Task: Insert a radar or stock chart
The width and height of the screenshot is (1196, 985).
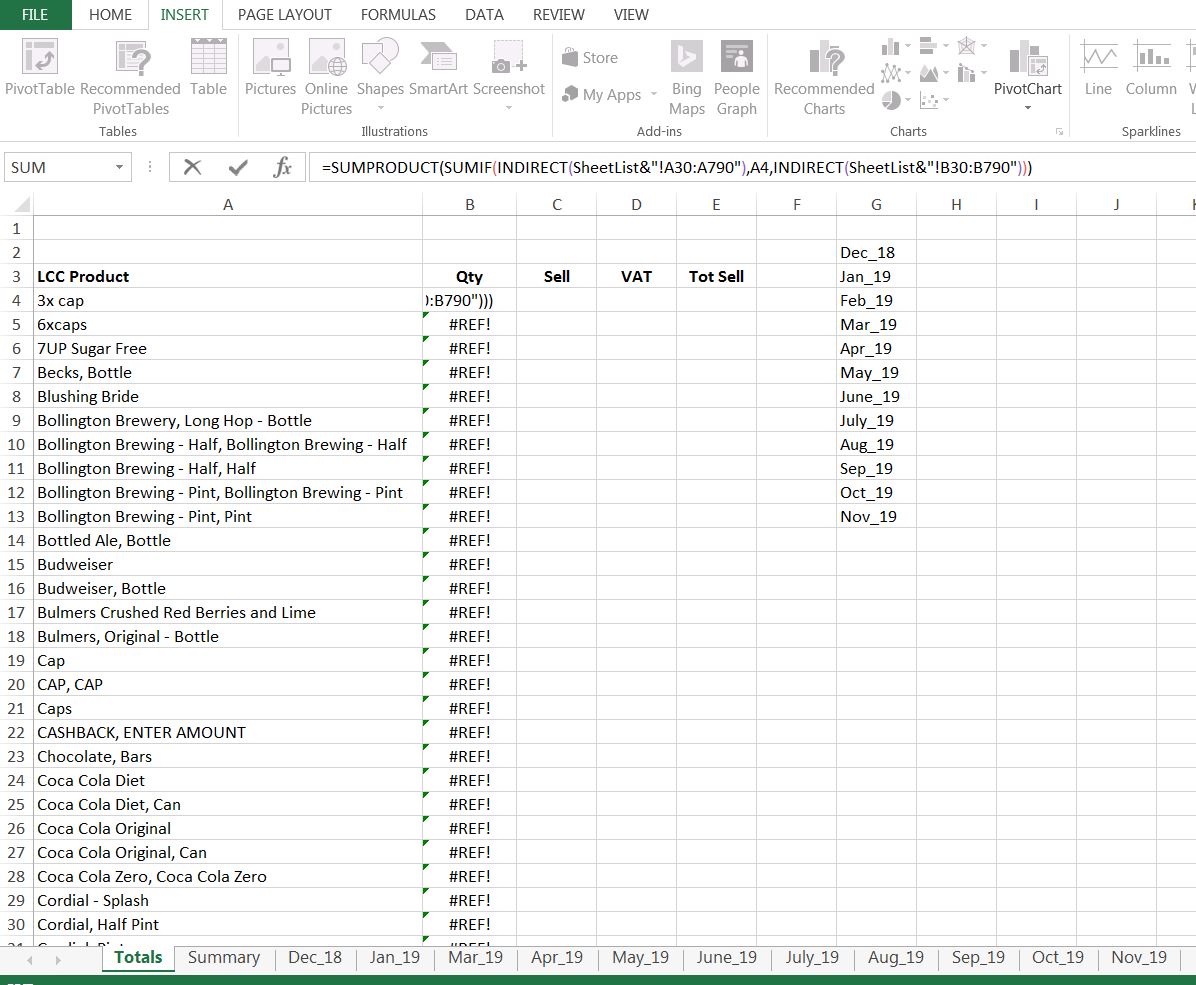Action: (x=966, y=46)
